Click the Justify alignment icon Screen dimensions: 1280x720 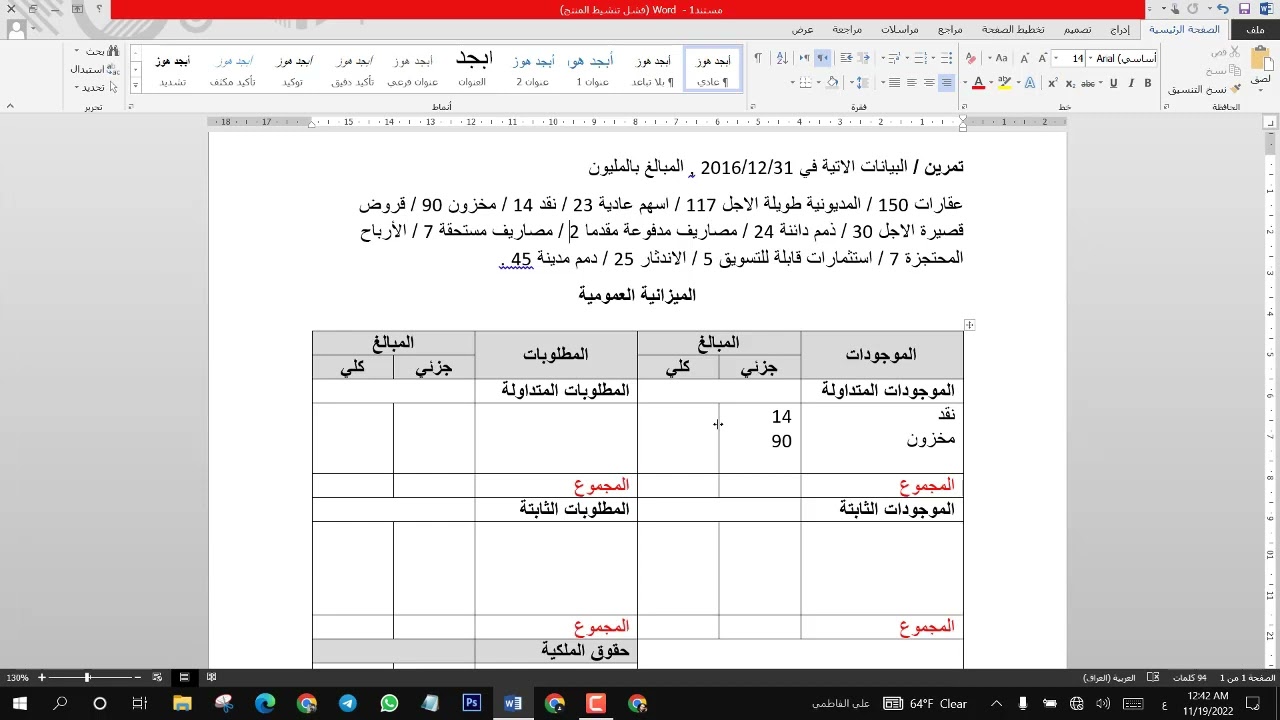point(894,83)
